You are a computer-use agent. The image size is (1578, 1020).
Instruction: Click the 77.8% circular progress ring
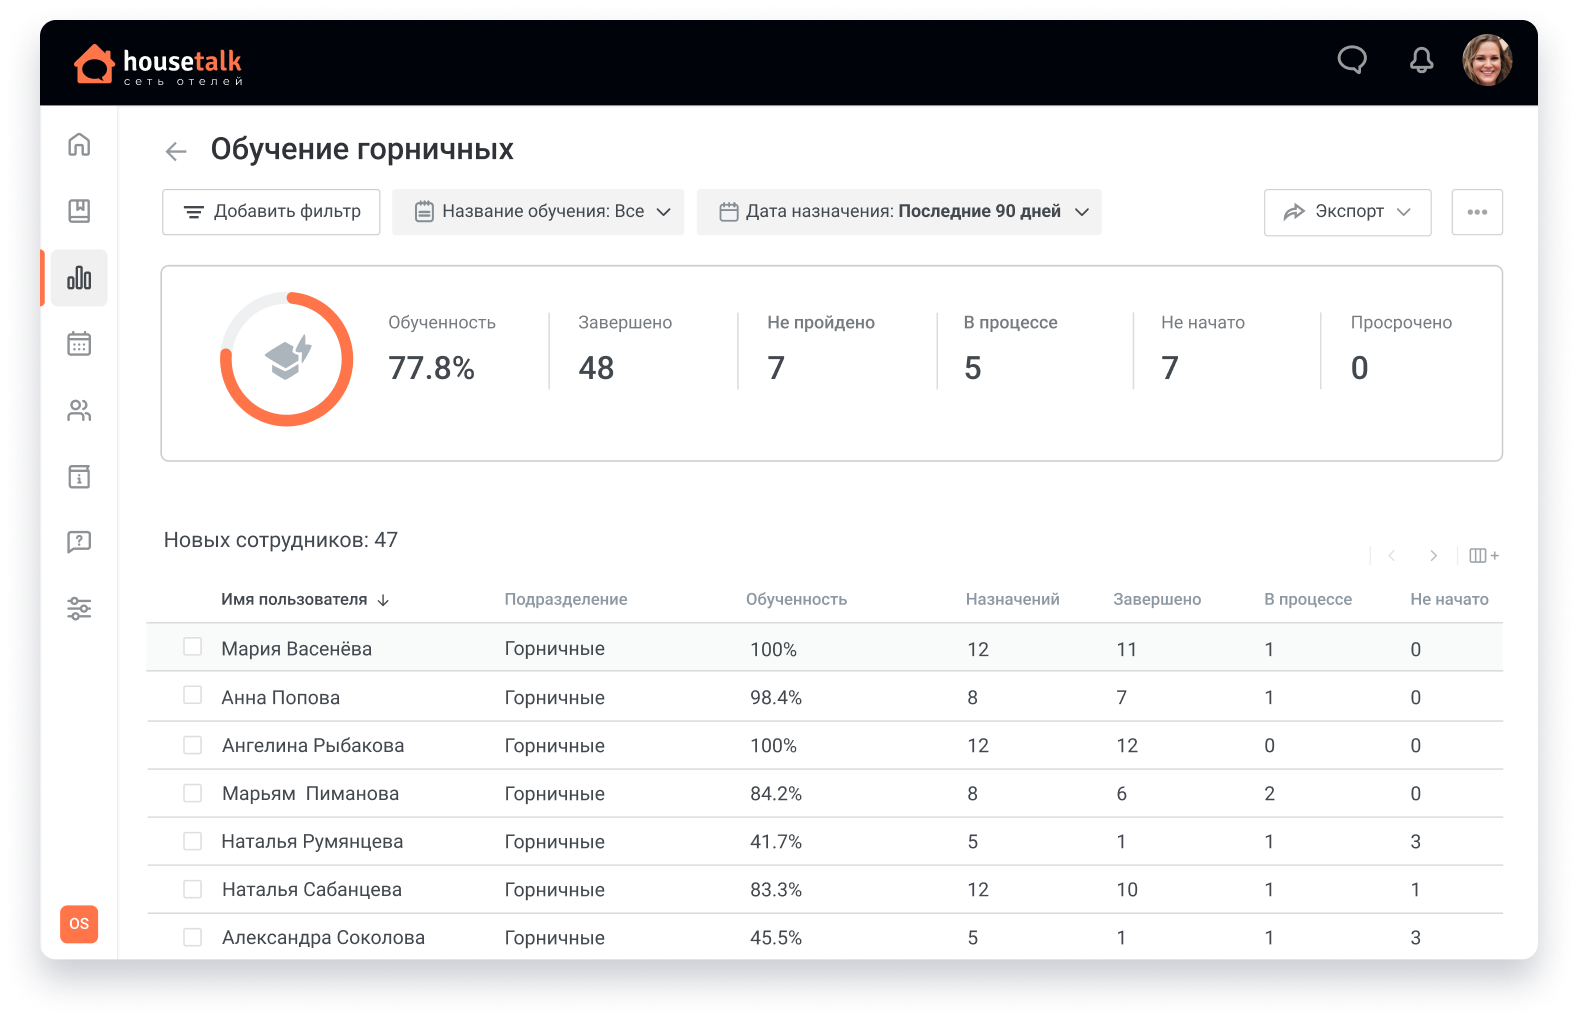click(x=287, y=359)
